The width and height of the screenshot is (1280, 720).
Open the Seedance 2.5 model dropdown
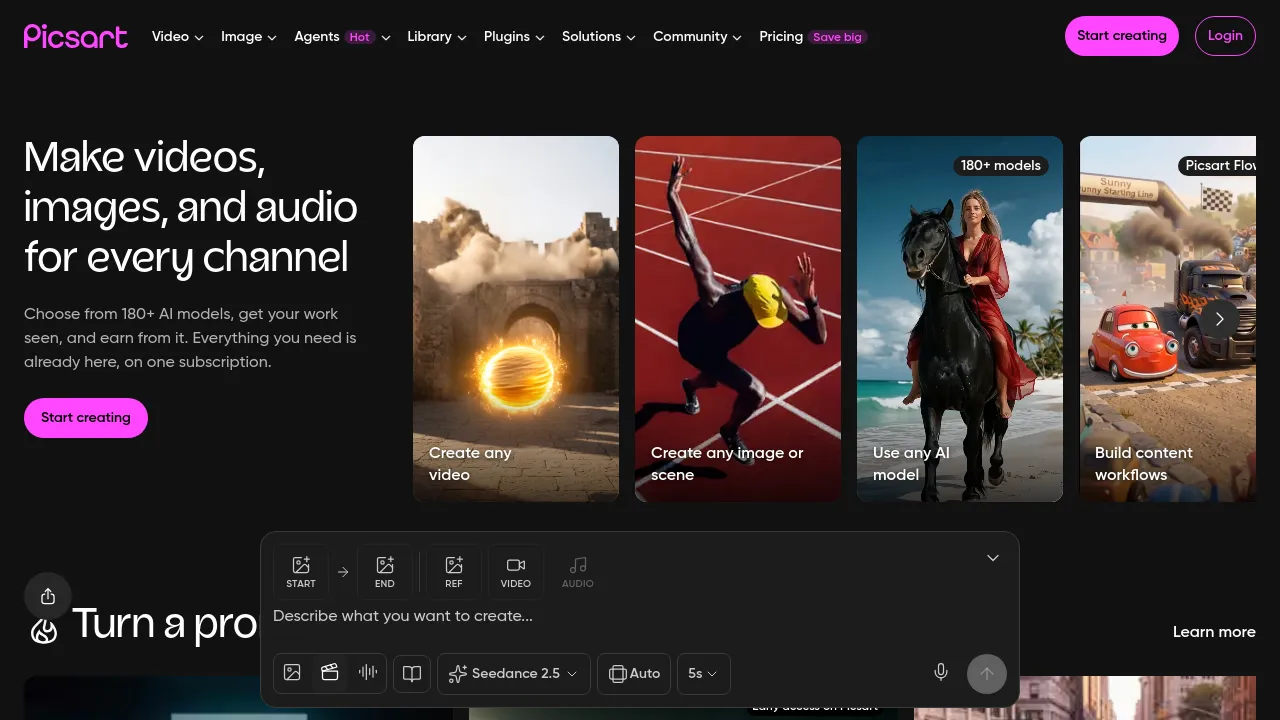(x=514, y=674)
